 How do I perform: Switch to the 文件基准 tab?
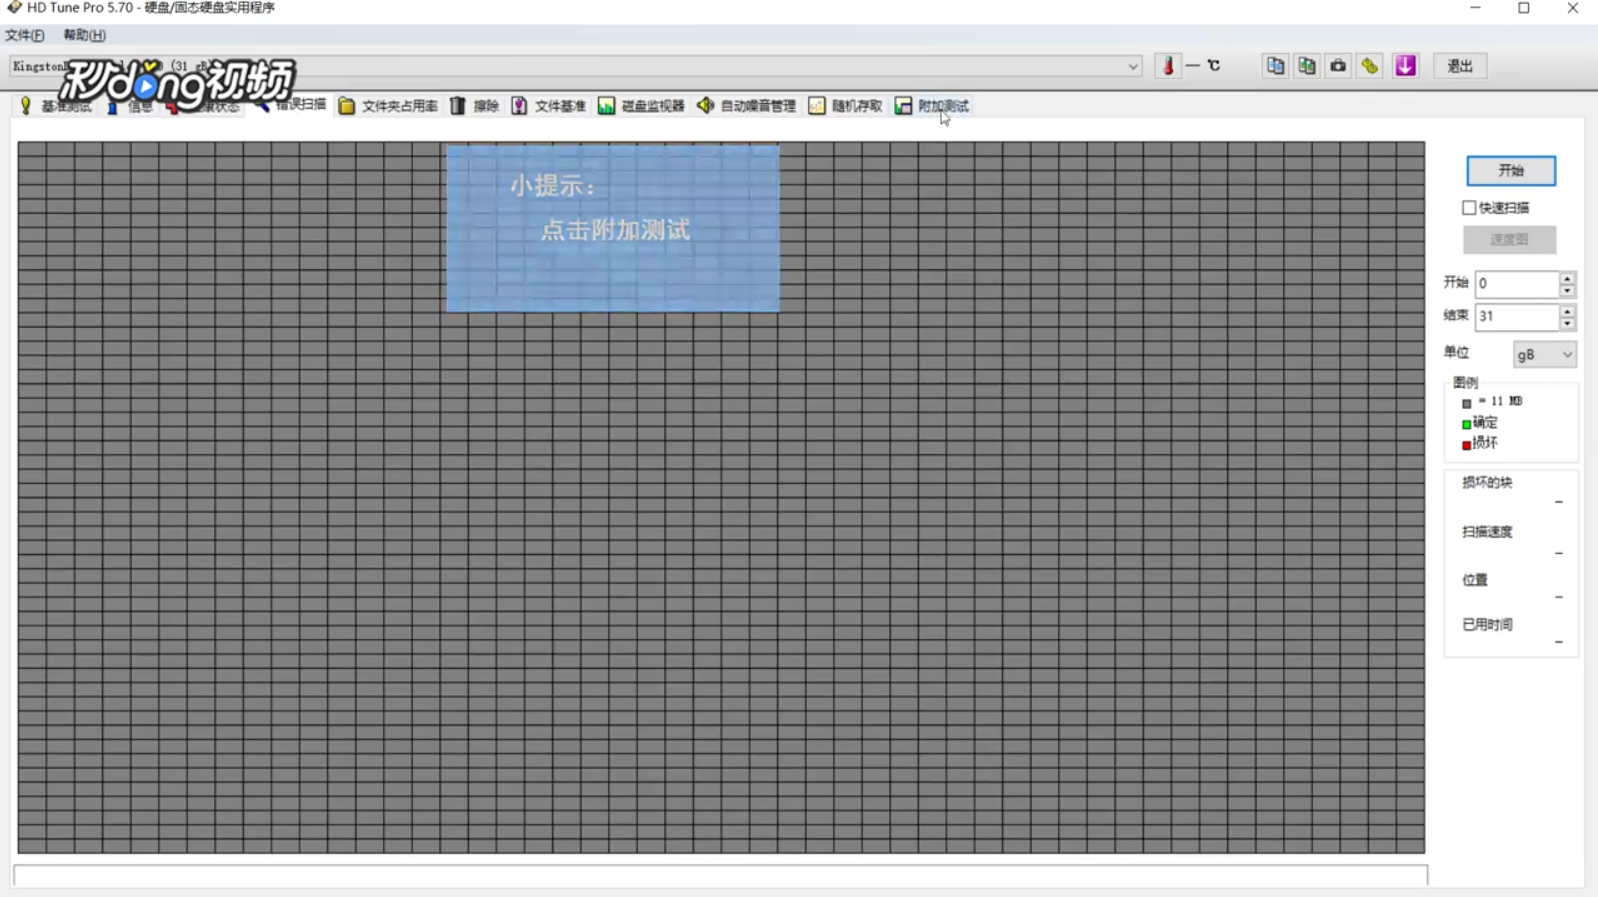pyautogui.click(x=548, y=106)
